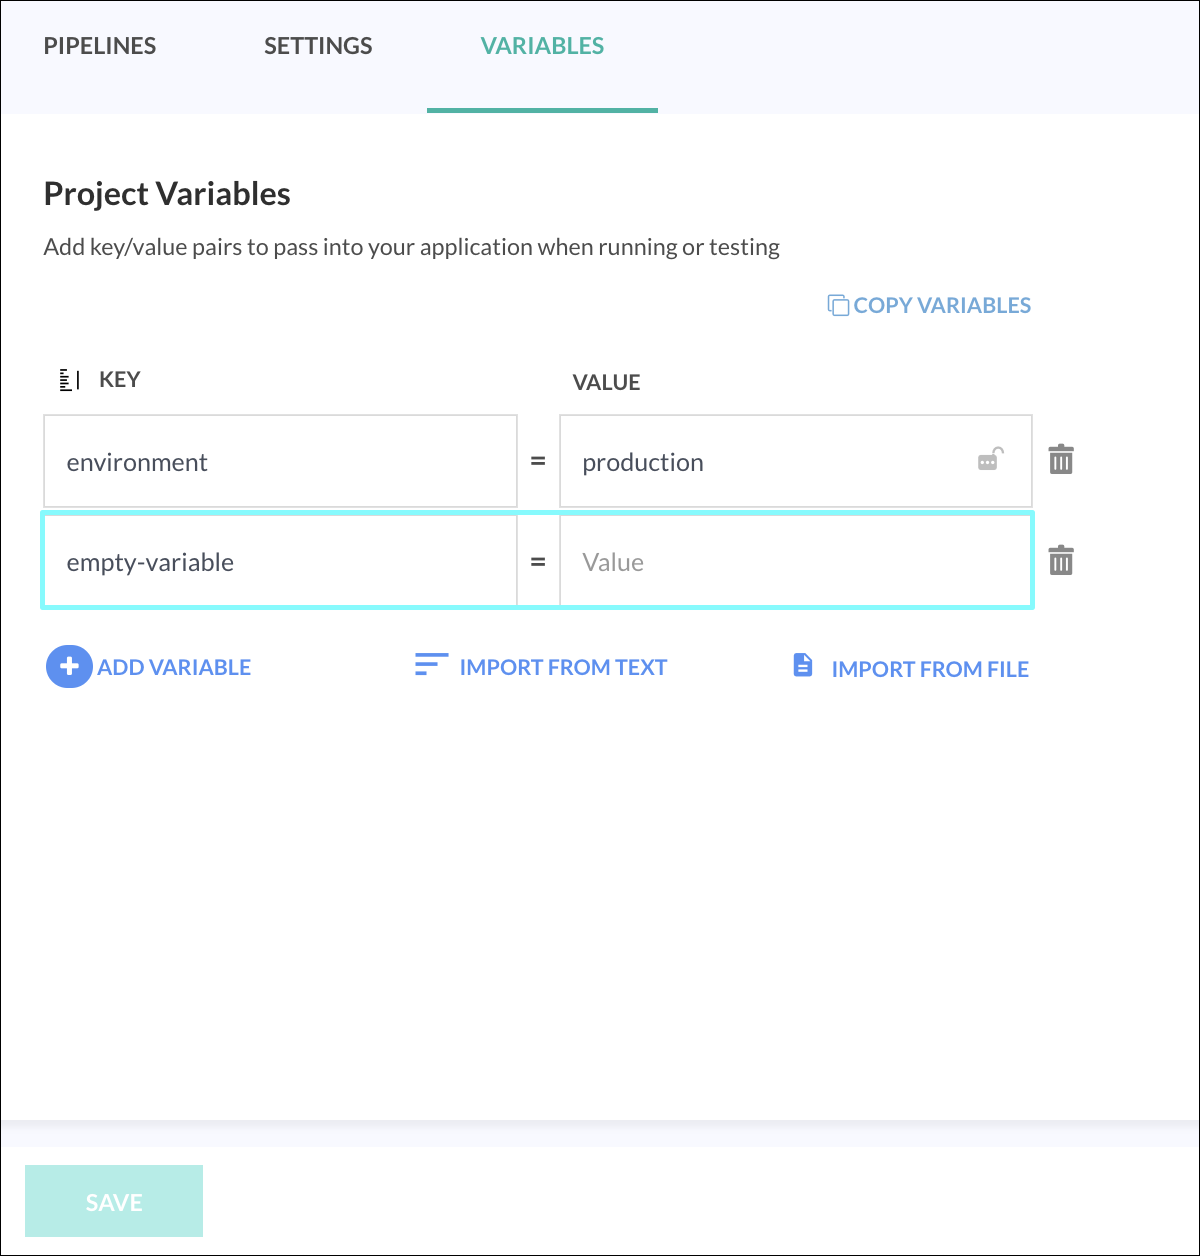Focus the empty-variable key field
The width and height of the screenshot is (1200, 1256).
pyautogui.click(x=280, y=561)
